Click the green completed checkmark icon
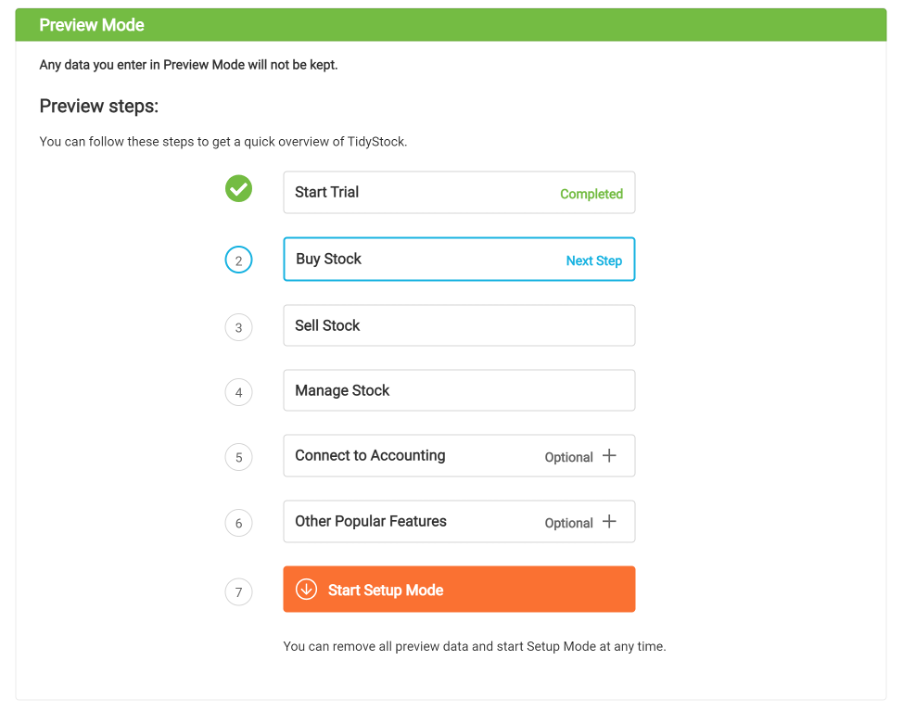 (239, 188)
